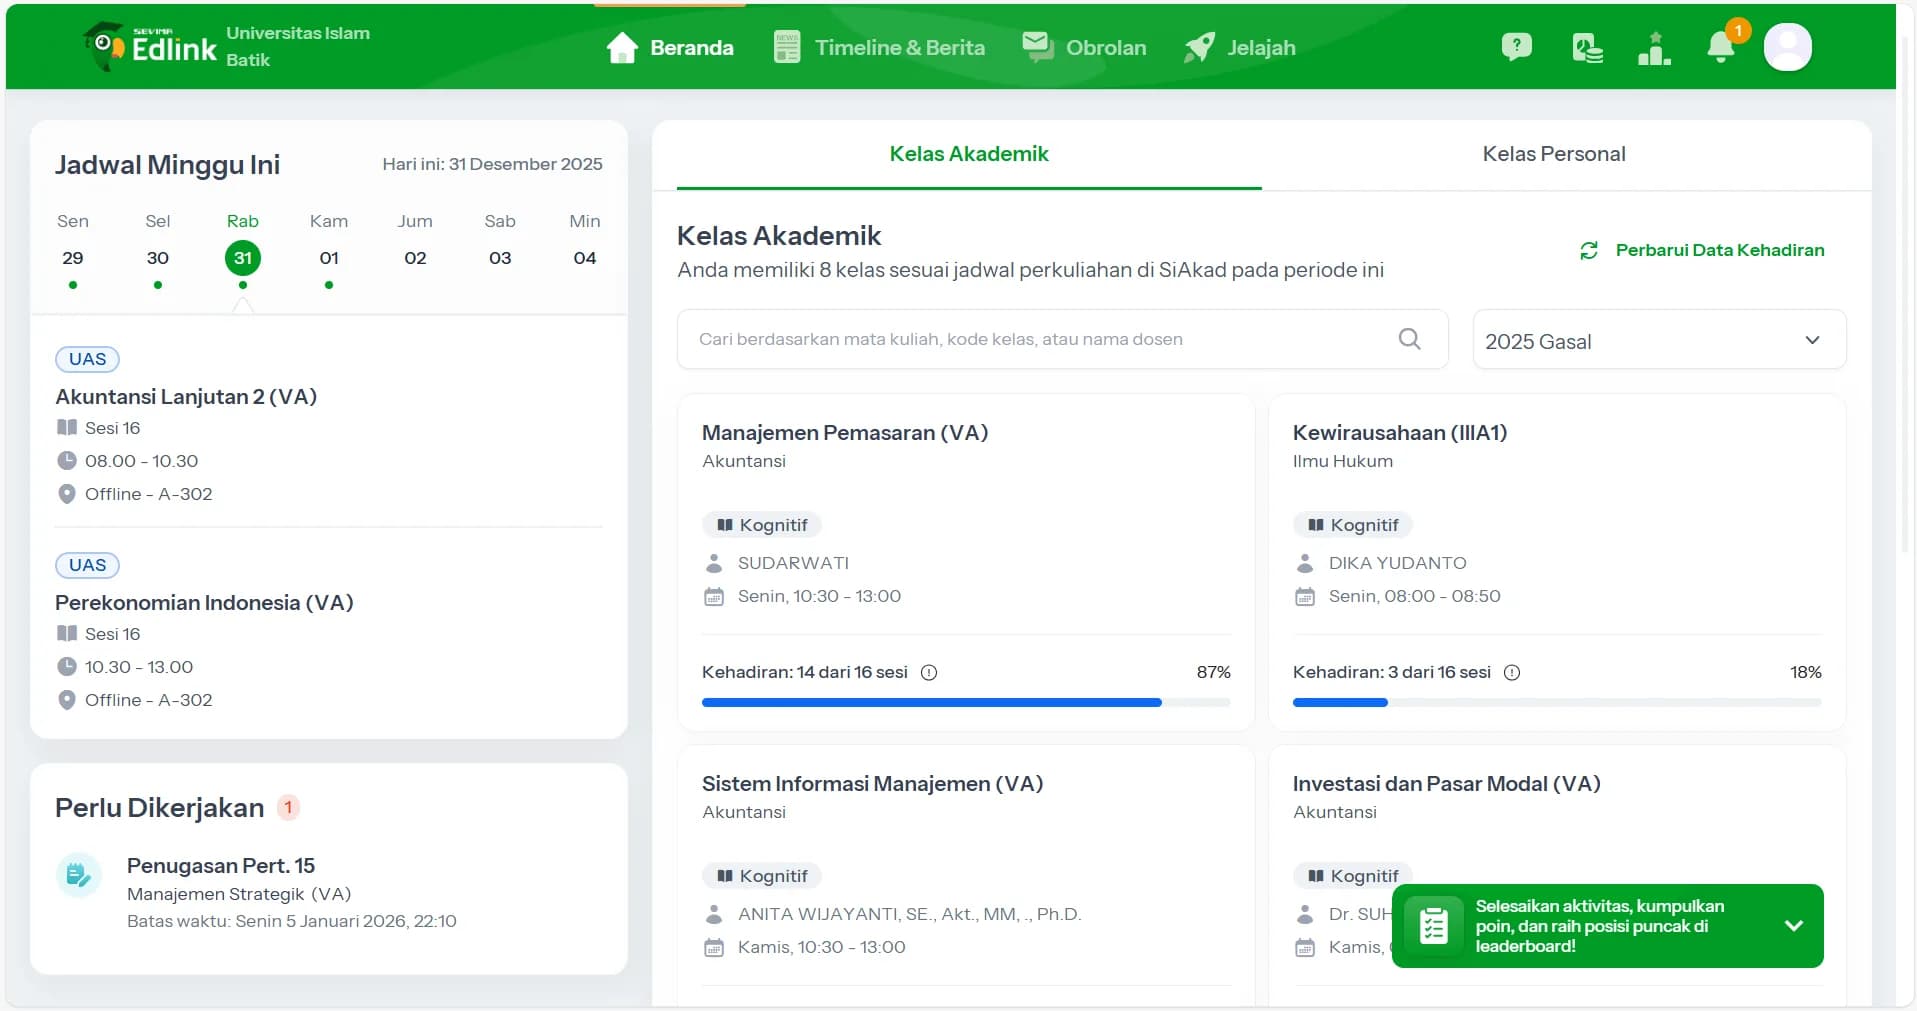Click the search magnifier icon
The height and width of the screenshot is (1011, 1917).
click(x=1409, y=339)
